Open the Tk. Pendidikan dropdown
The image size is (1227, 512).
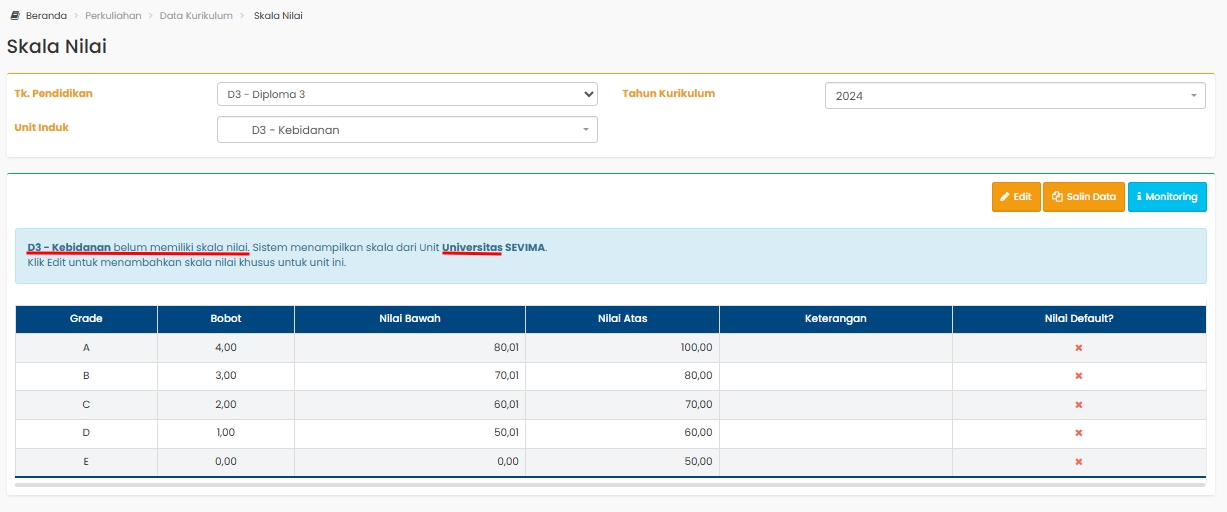point(406,94)
